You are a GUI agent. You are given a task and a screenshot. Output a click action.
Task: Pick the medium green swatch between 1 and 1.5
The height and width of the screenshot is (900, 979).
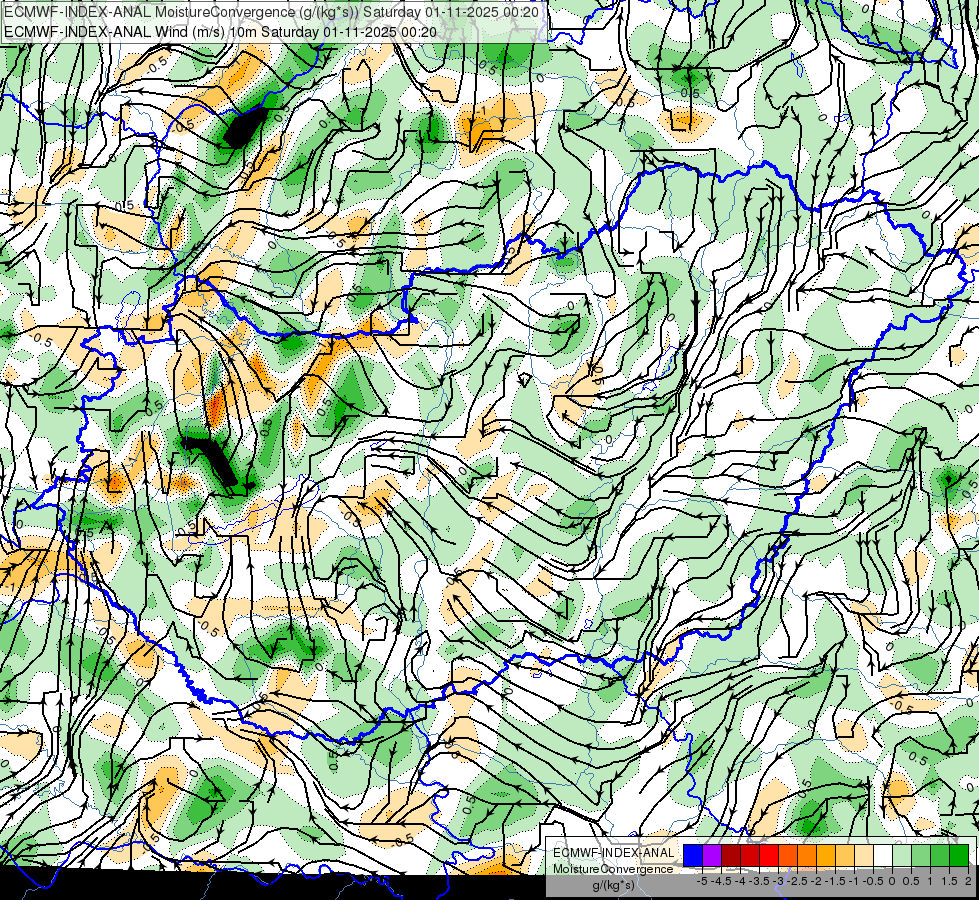click(x=940, y=856)
